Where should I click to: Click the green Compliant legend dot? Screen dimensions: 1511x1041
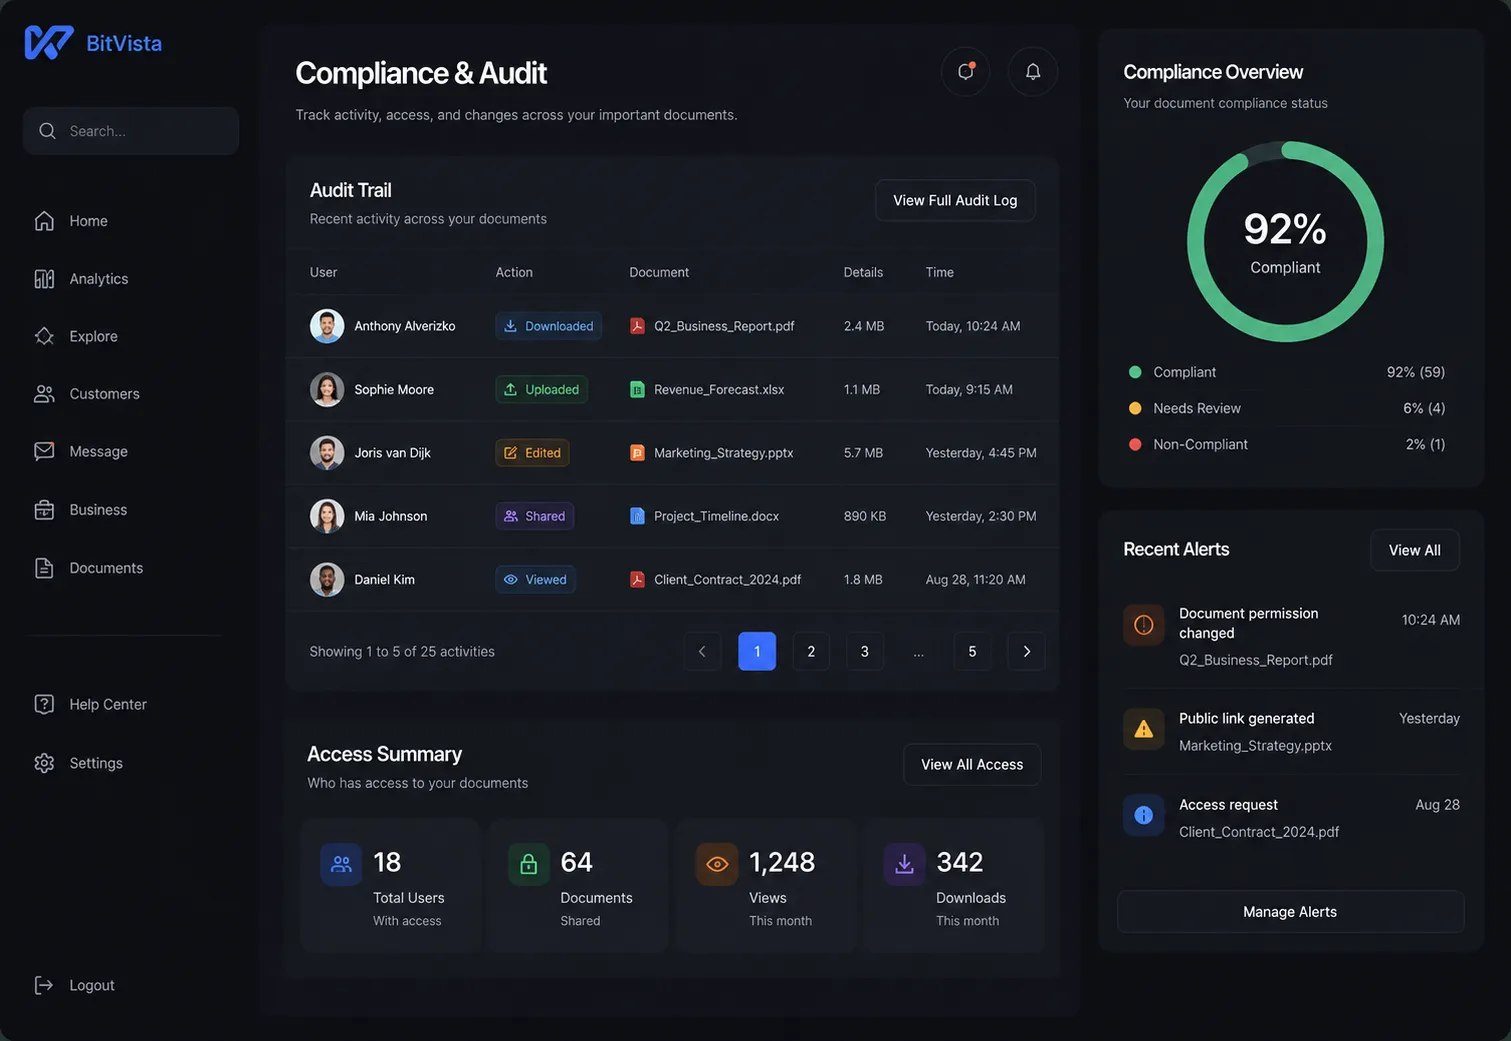[1135, 372]
